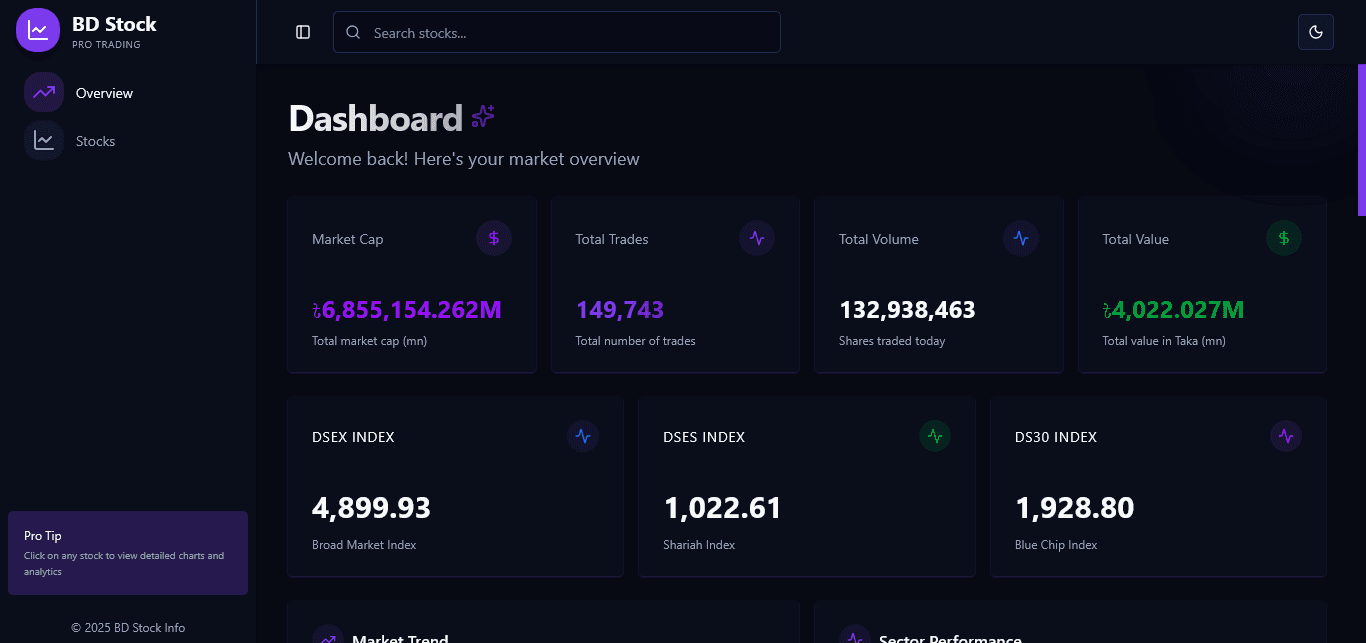The height and width of the screenshot is (643, 1366).
Task: Select the DSEX value 4,899.93
Action: point(371,508)
